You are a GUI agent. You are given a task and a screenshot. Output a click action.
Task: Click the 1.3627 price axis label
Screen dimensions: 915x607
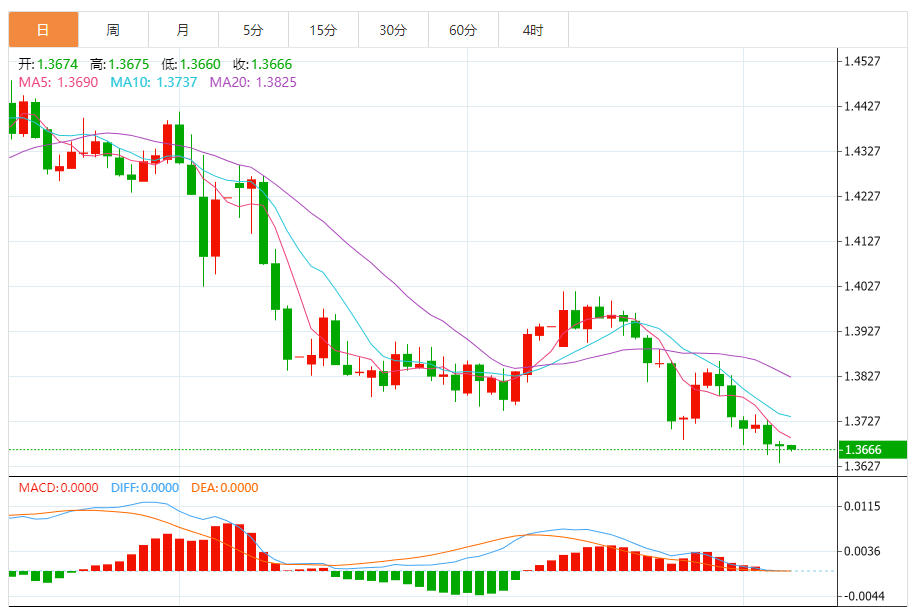click(x=862, y=466)
